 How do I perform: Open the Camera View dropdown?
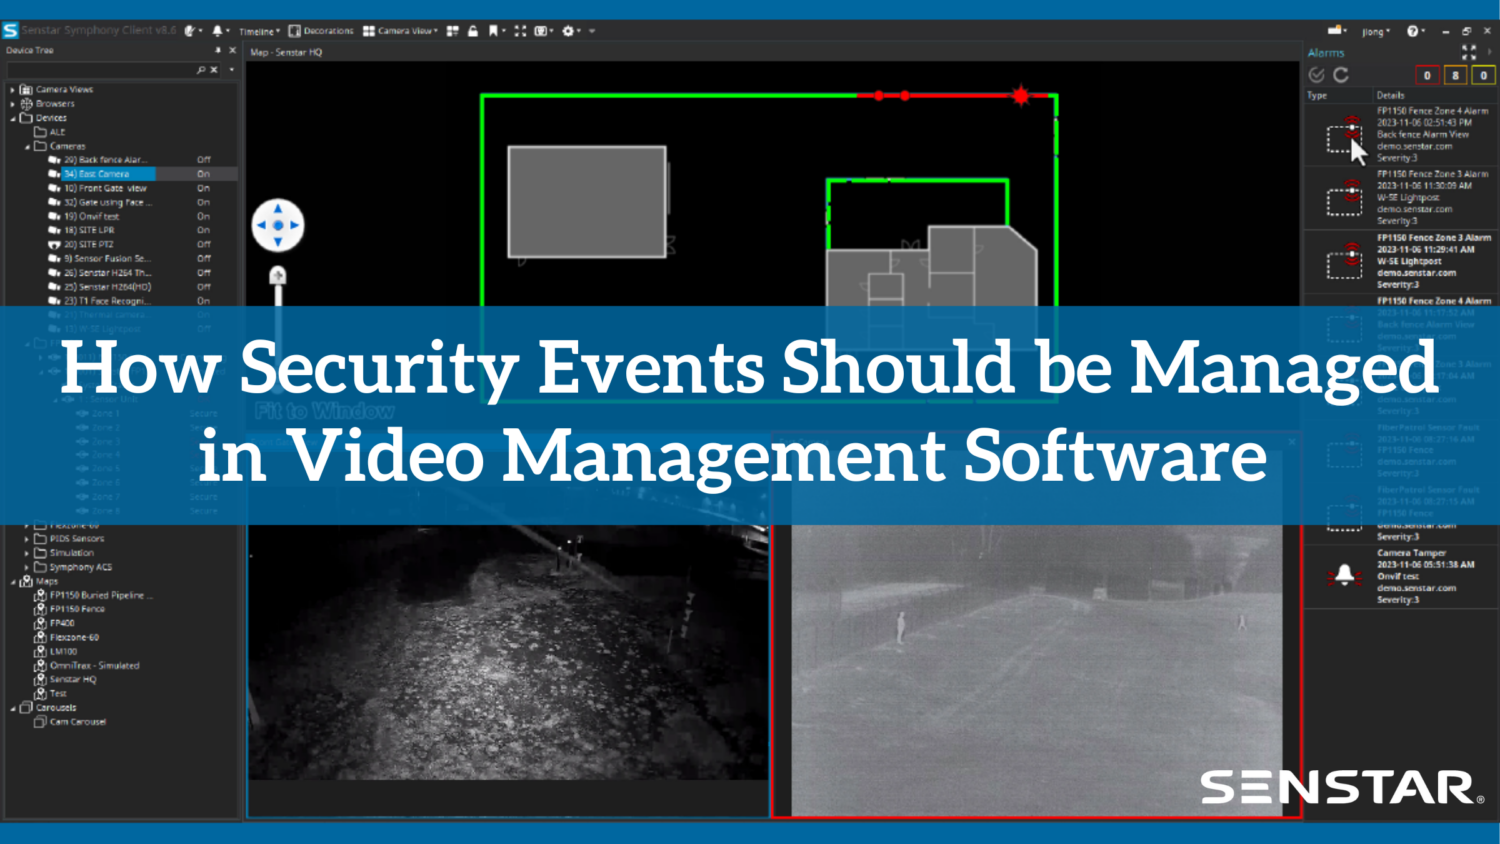404,31
